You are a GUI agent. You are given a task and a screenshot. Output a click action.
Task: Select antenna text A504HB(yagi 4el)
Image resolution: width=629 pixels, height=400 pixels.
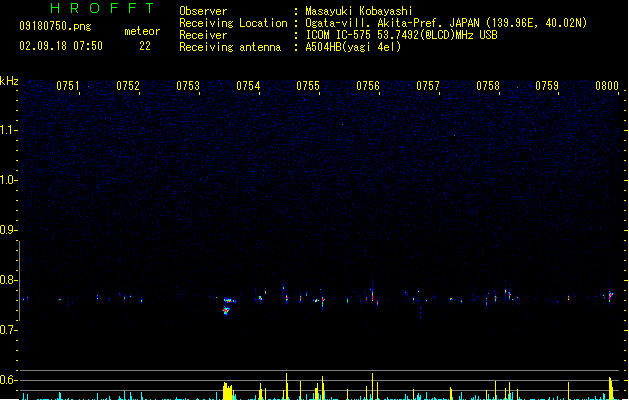pos(353,47)
